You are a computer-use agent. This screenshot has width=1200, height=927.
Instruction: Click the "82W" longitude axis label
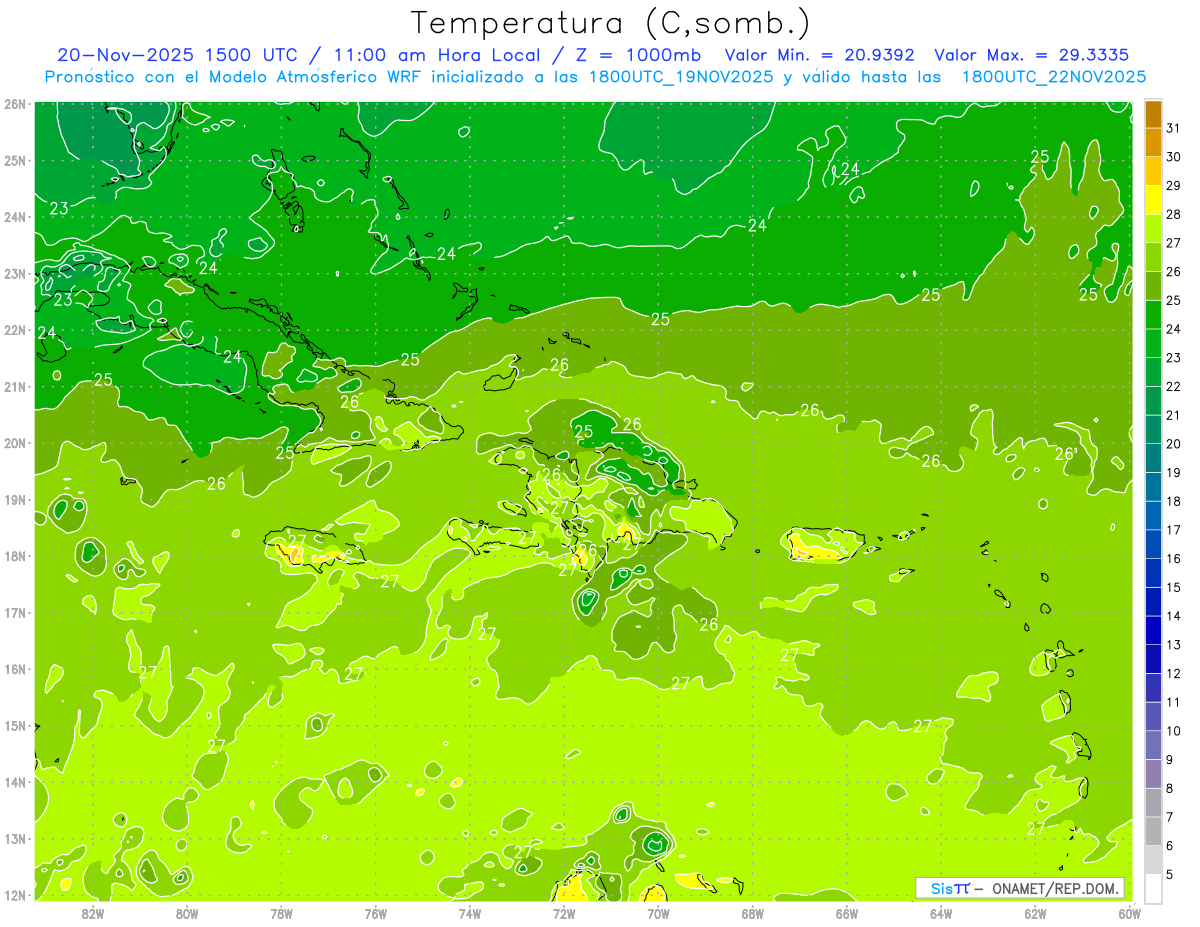93,912
